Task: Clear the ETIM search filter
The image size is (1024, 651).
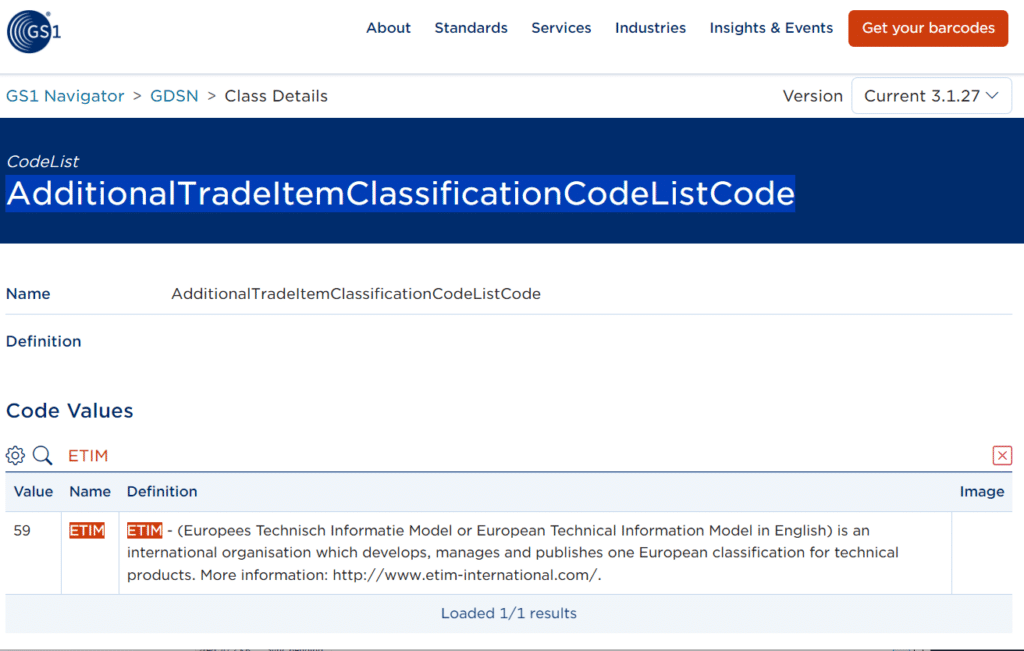Action: pos(1002,456)
